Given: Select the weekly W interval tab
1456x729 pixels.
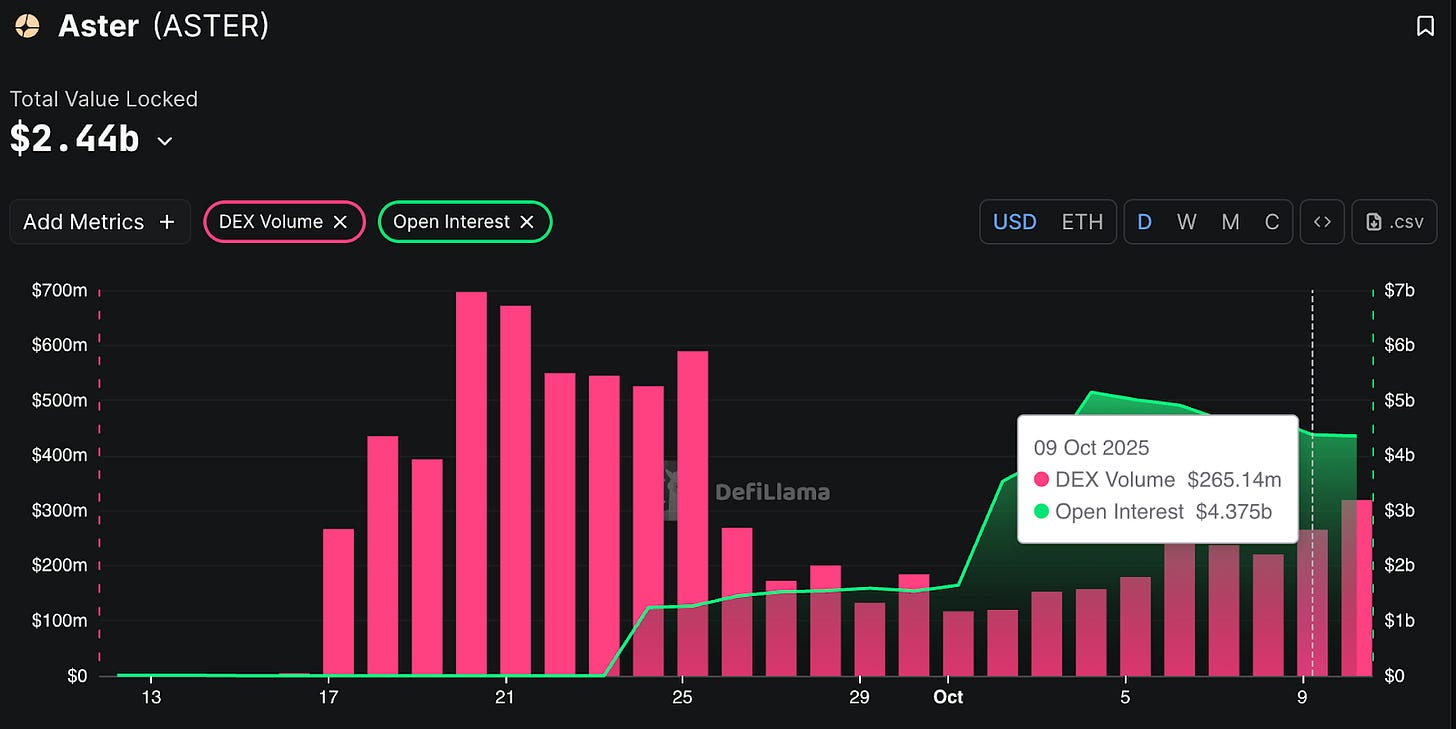Looking at the screenshot, I should [x=1187, y=222].
